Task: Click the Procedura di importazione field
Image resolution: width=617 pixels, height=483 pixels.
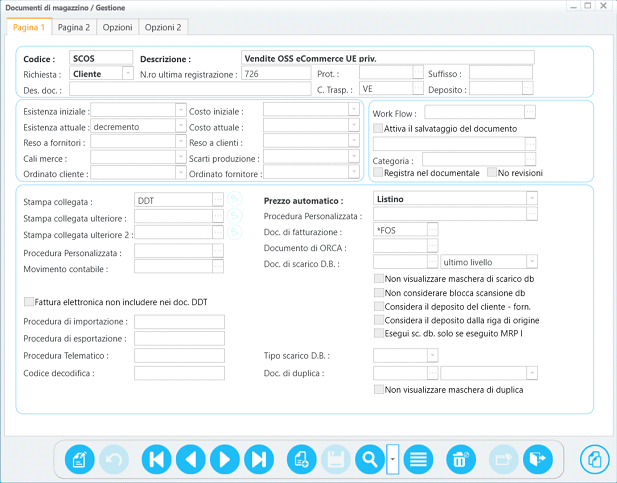Action: [179, 322]
